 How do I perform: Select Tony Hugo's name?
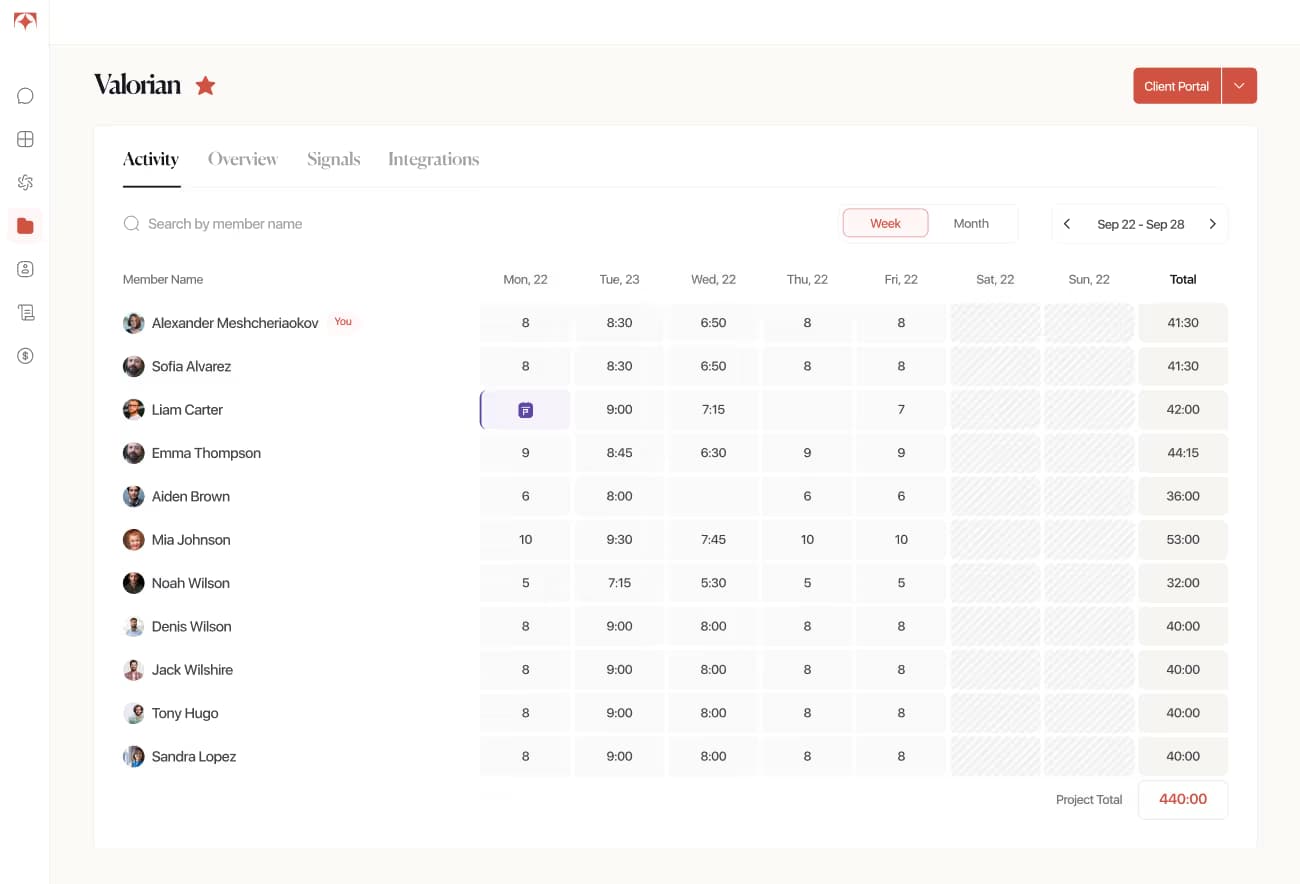tap(185, 713)
